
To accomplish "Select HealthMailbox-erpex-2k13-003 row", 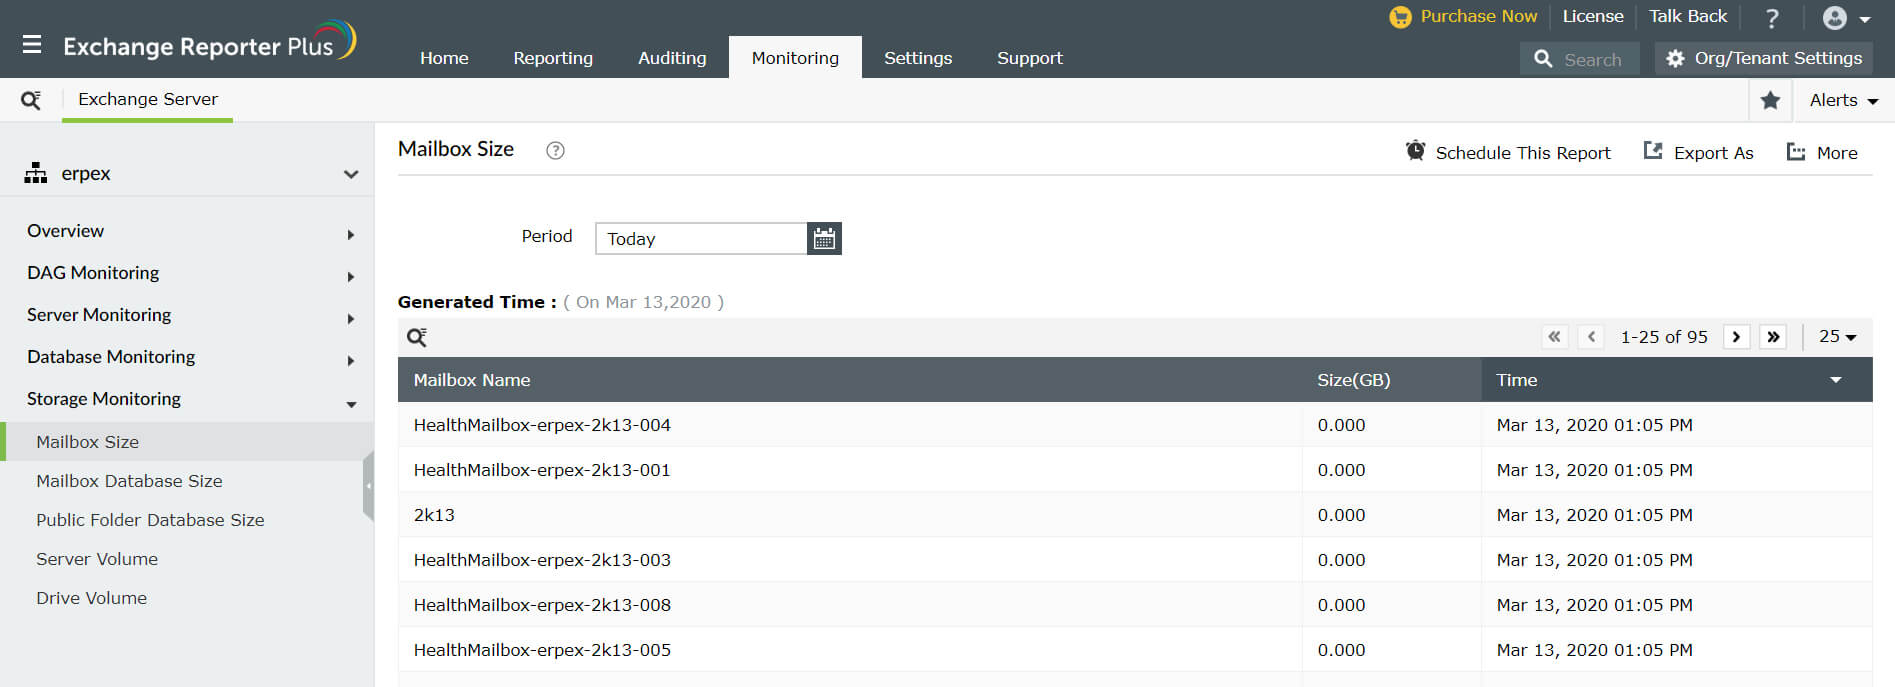I will click(1135, 560).
